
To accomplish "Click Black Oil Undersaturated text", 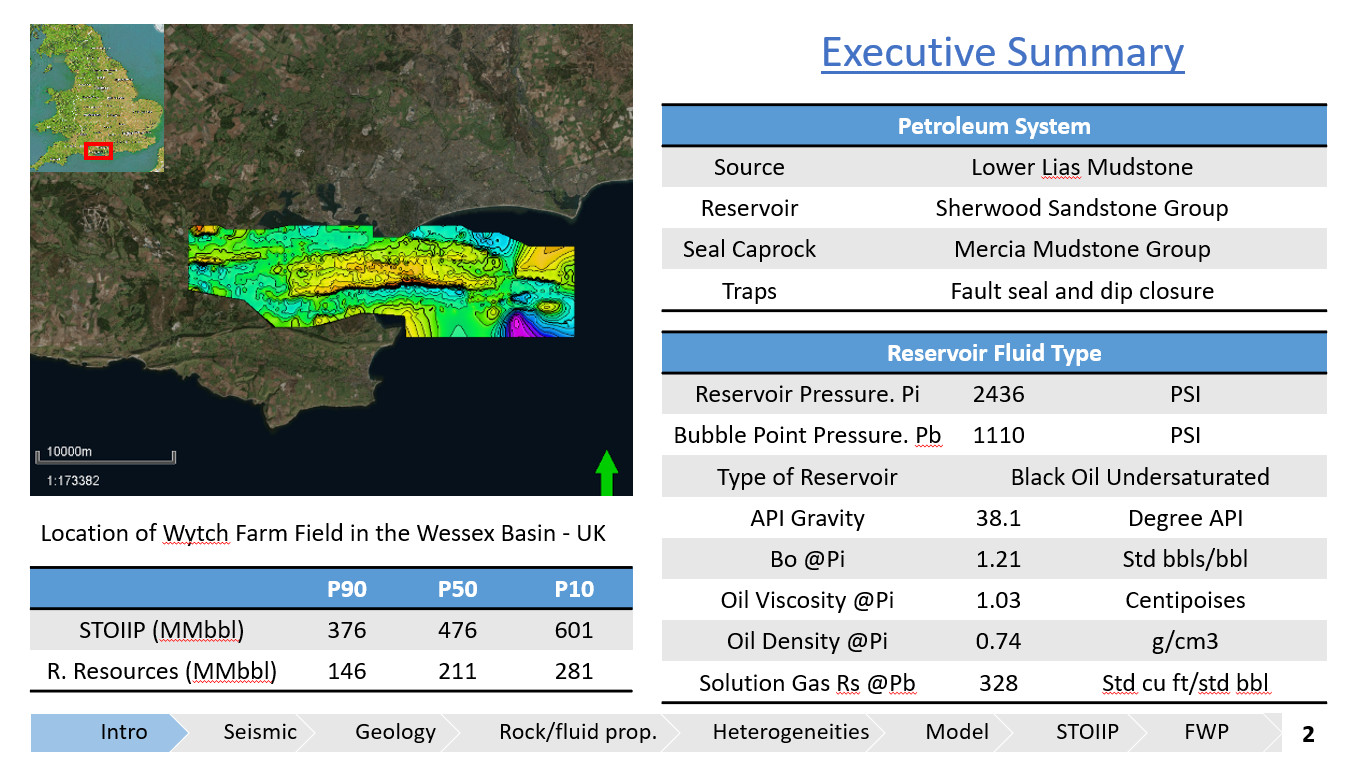I will pos(1140,477).
